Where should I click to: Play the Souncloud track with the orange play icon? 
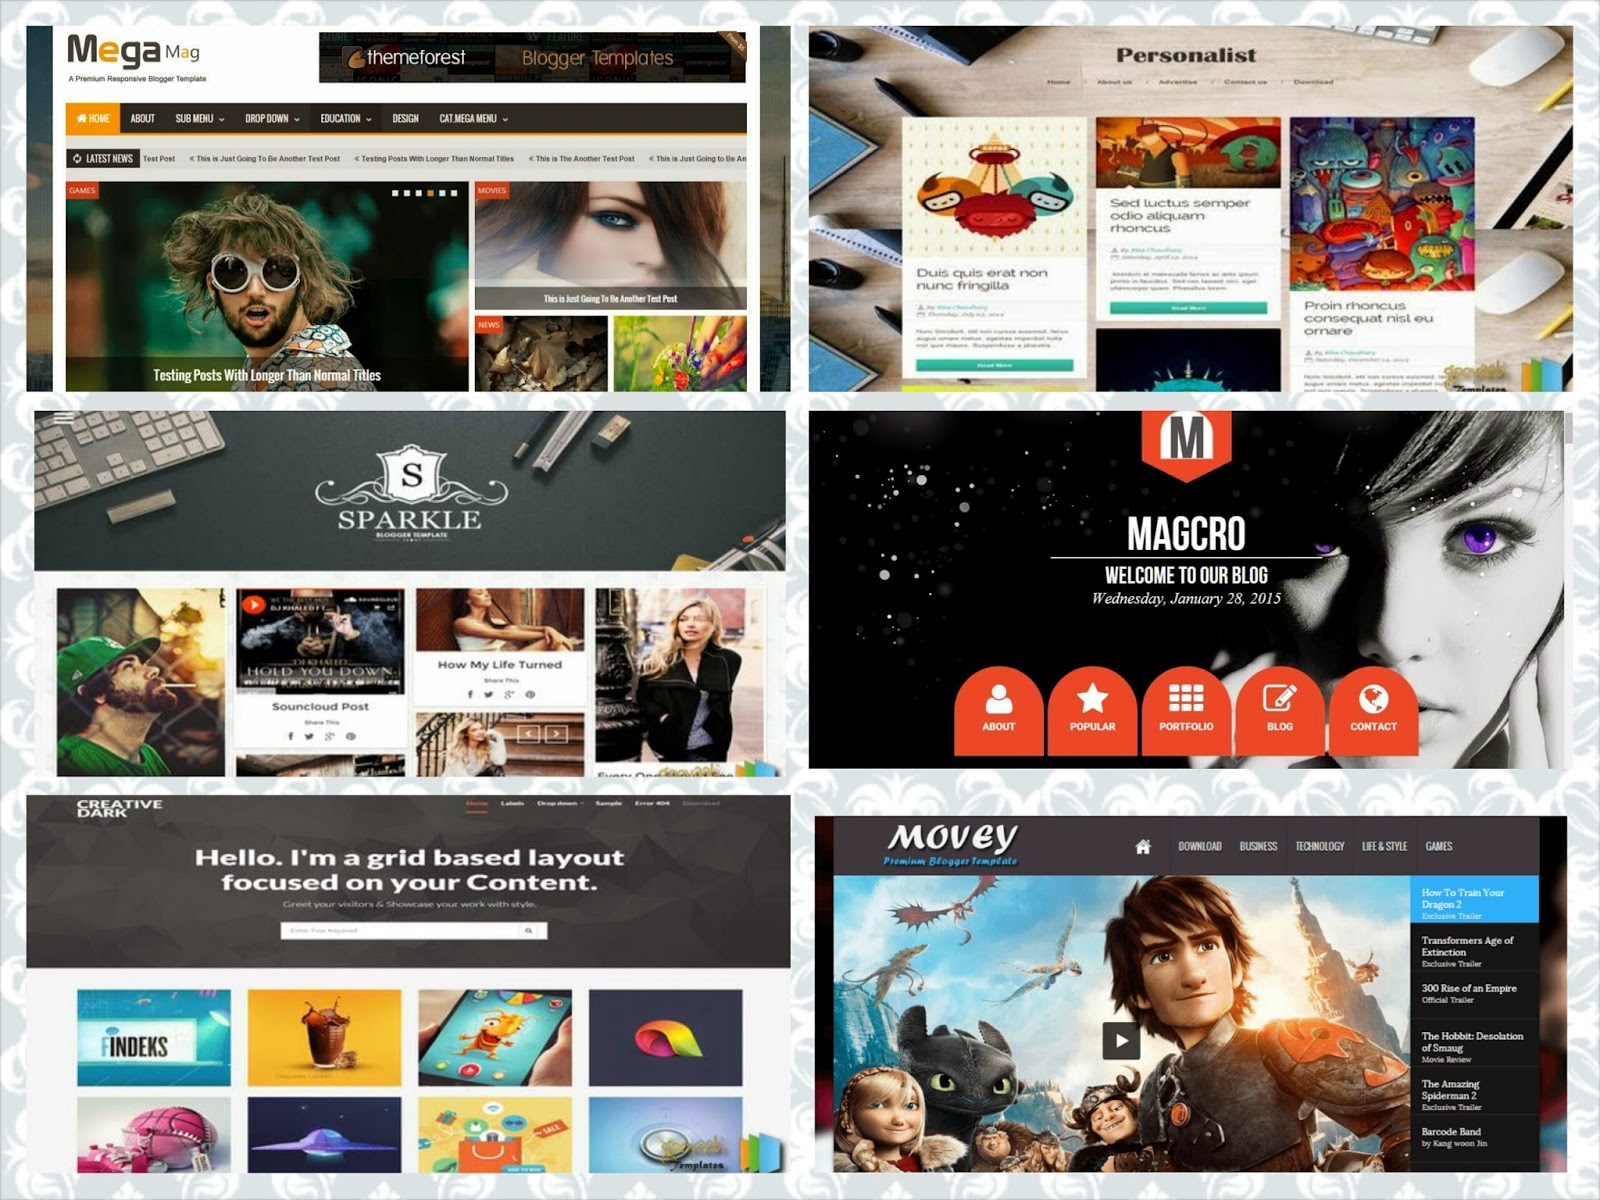tap(254, 605)
